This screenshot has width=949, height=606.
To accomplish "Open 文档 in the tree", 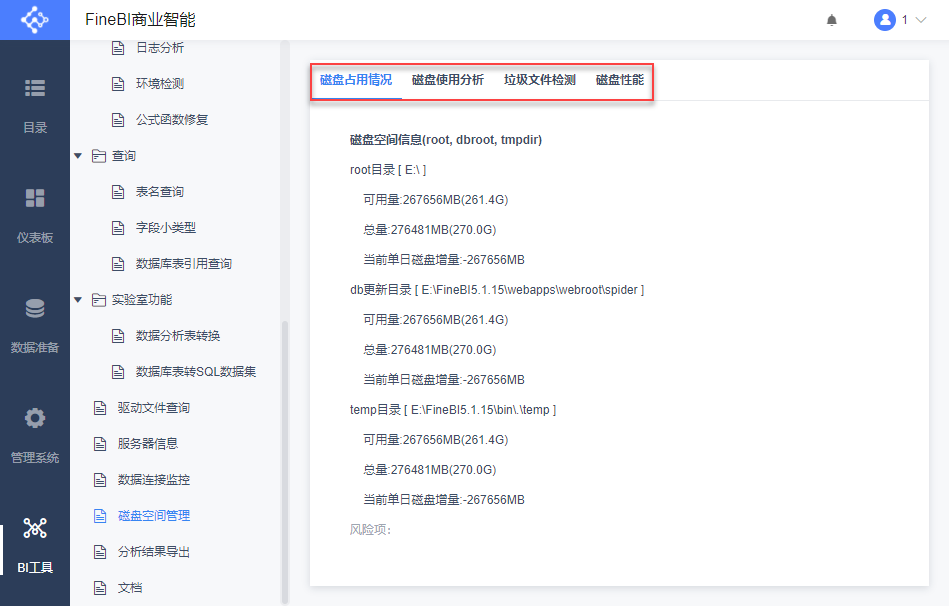I will pyautogui.click(x=130, y=588).
